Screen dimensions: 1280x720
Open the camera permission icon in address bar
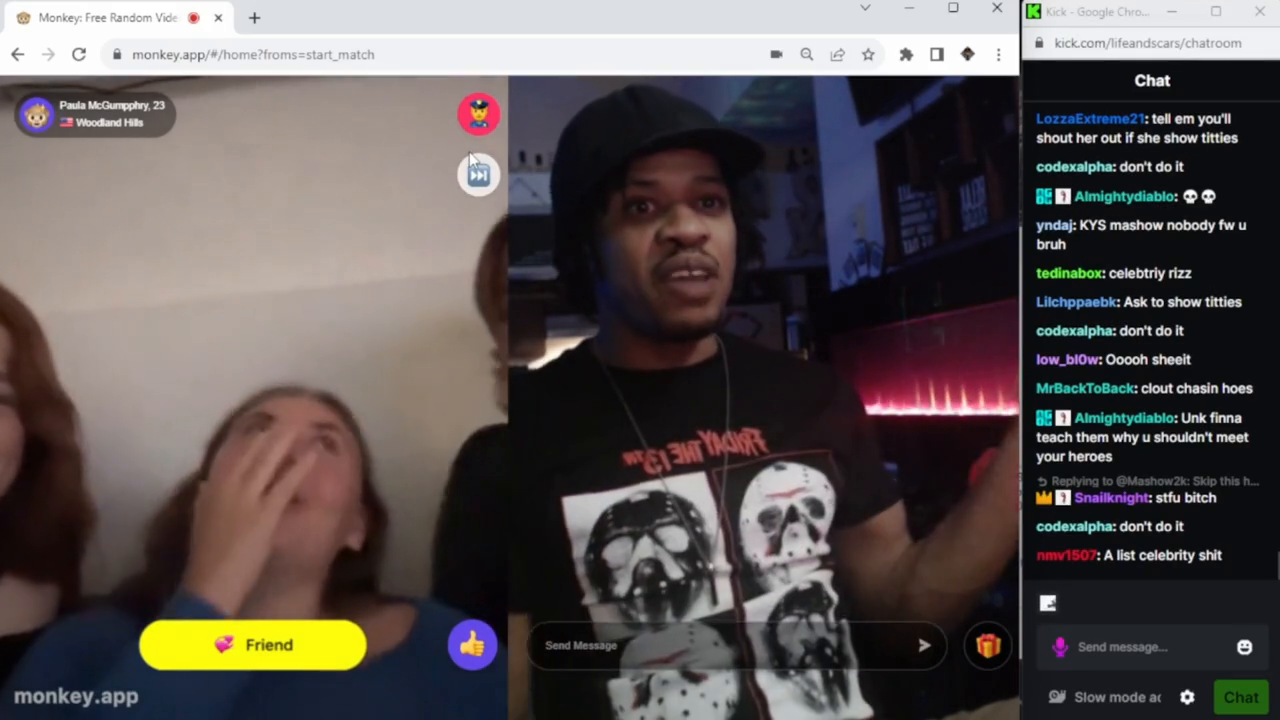click(776, 55)
